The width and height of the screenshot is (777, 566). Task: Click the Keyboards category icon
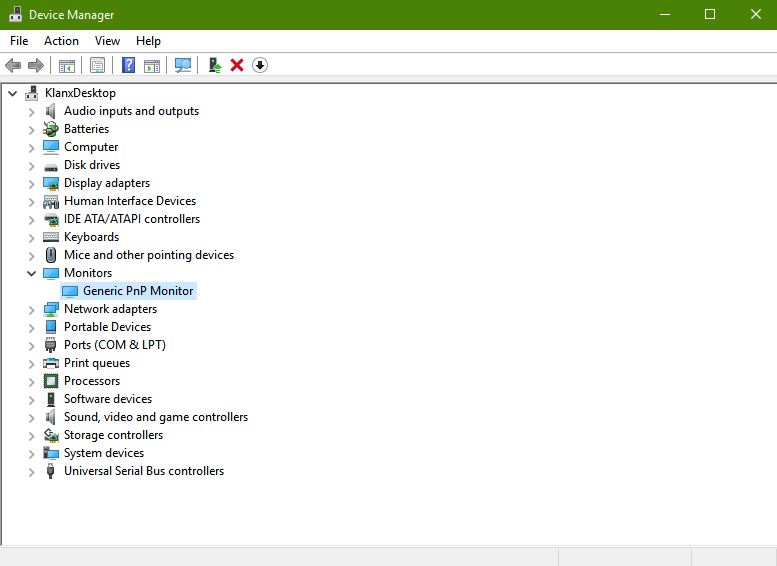[x=51, y=237]
